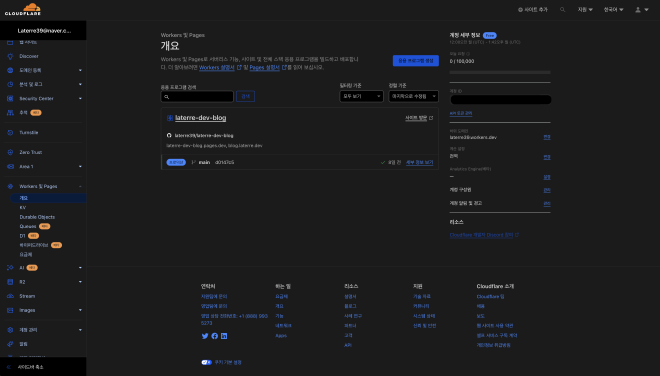Image resolution: width=660 pixels, height=376 pixels.
Task: Click the Area 1 sidebar icon
Action: click(x=10, y=166)
